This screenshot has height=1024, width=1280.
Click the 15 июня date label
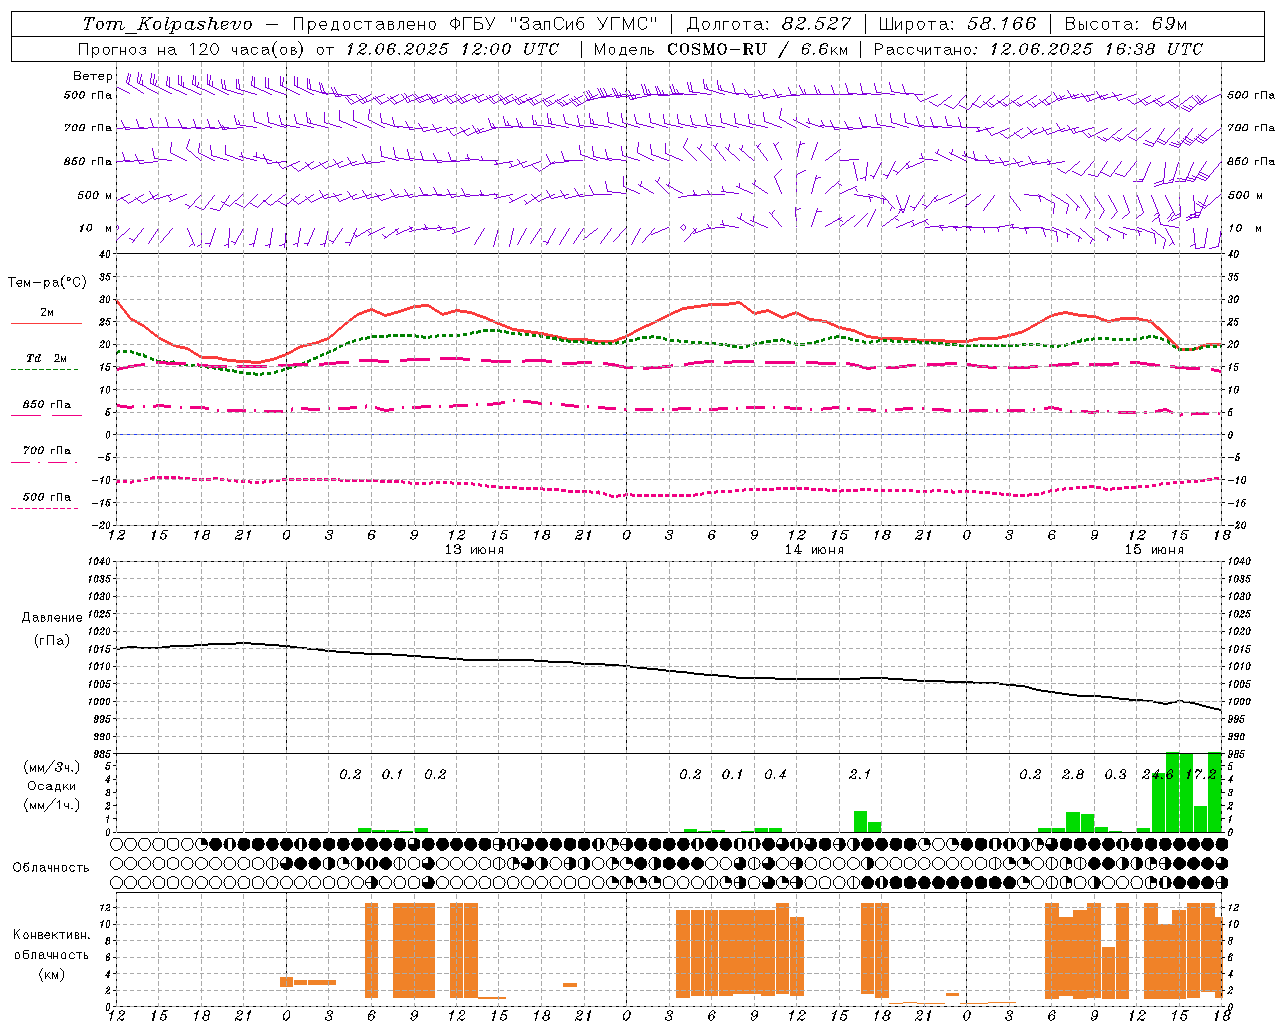[x=1154, y=550]
